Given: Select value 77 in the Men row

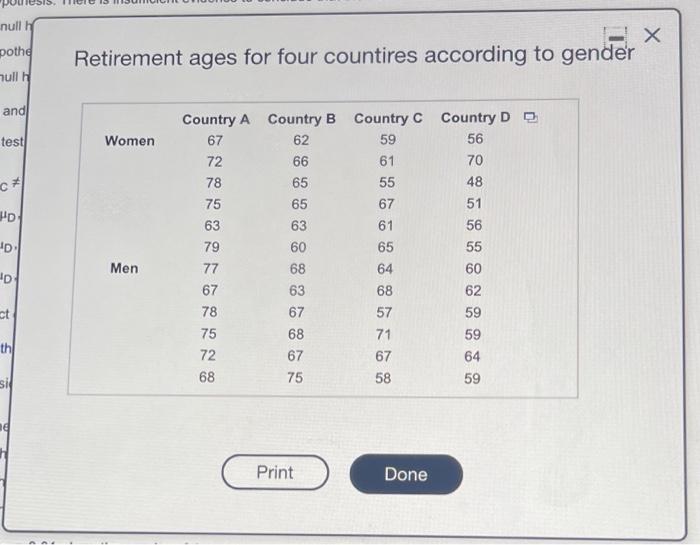Looking at the screenshot, I should (x=211, y=268).
